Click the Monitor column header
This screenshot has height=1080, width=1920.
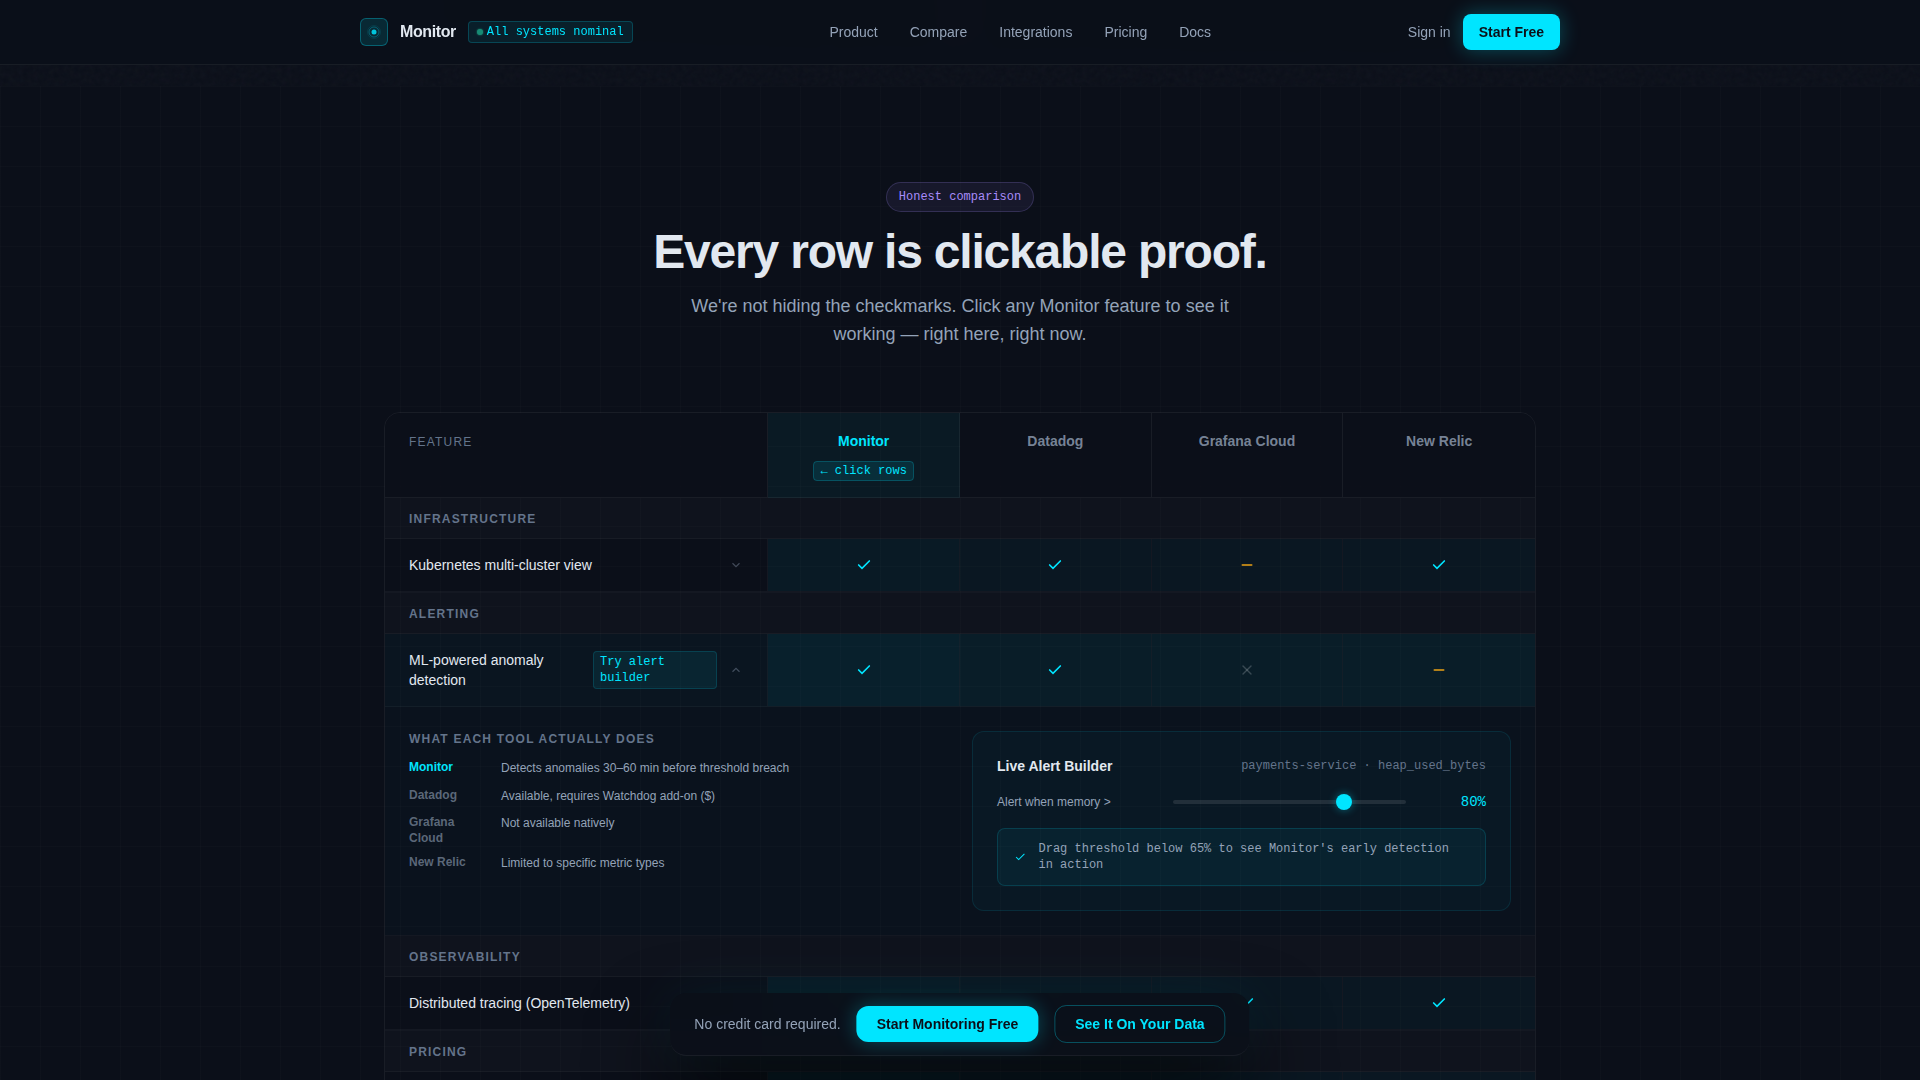[x=863, y=441]
